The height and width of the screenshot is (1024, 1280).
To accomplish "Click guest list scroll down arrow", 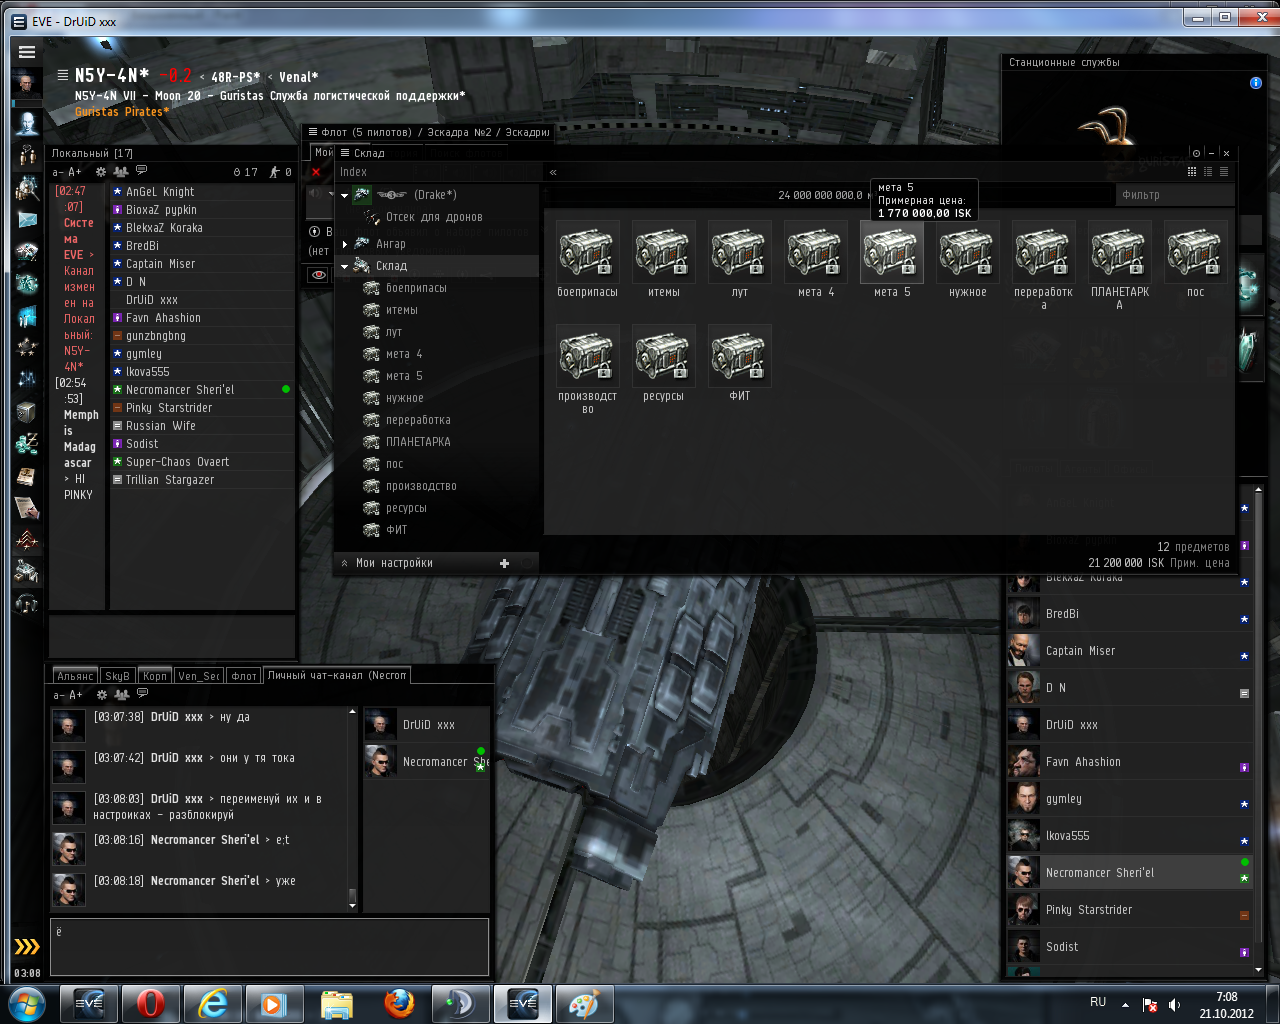I will click(x=1257, y=970).
